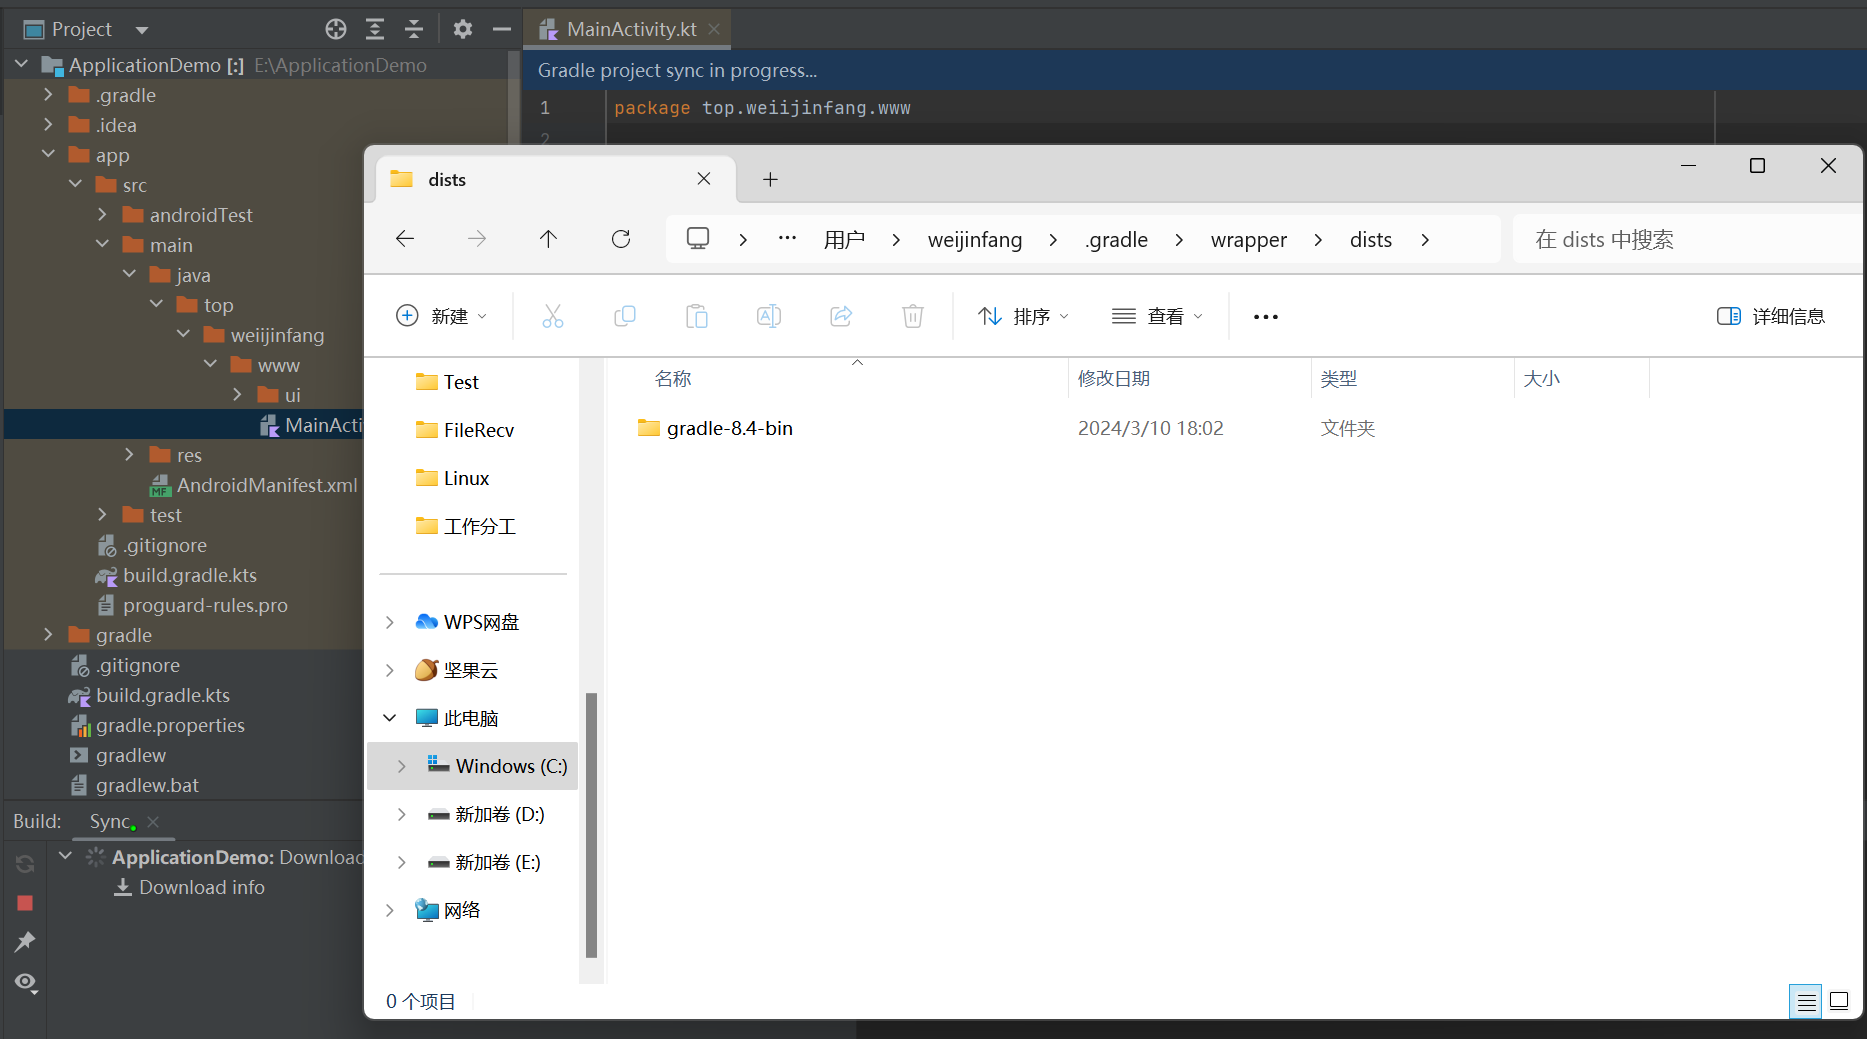Expand Windows (C:) drive node
This screenshot has width=1867, height=1039.
(402, 766)
